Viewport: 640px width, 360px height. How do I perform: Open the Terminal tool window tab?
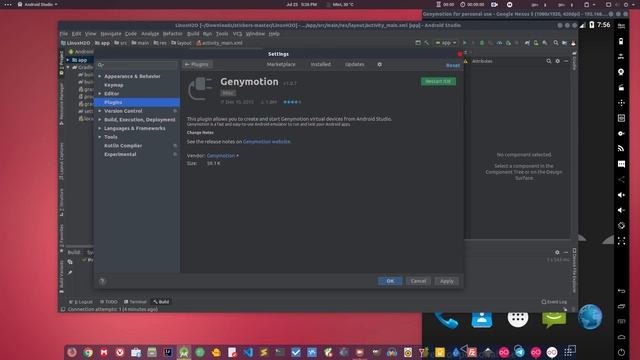(x=135, y=302)
